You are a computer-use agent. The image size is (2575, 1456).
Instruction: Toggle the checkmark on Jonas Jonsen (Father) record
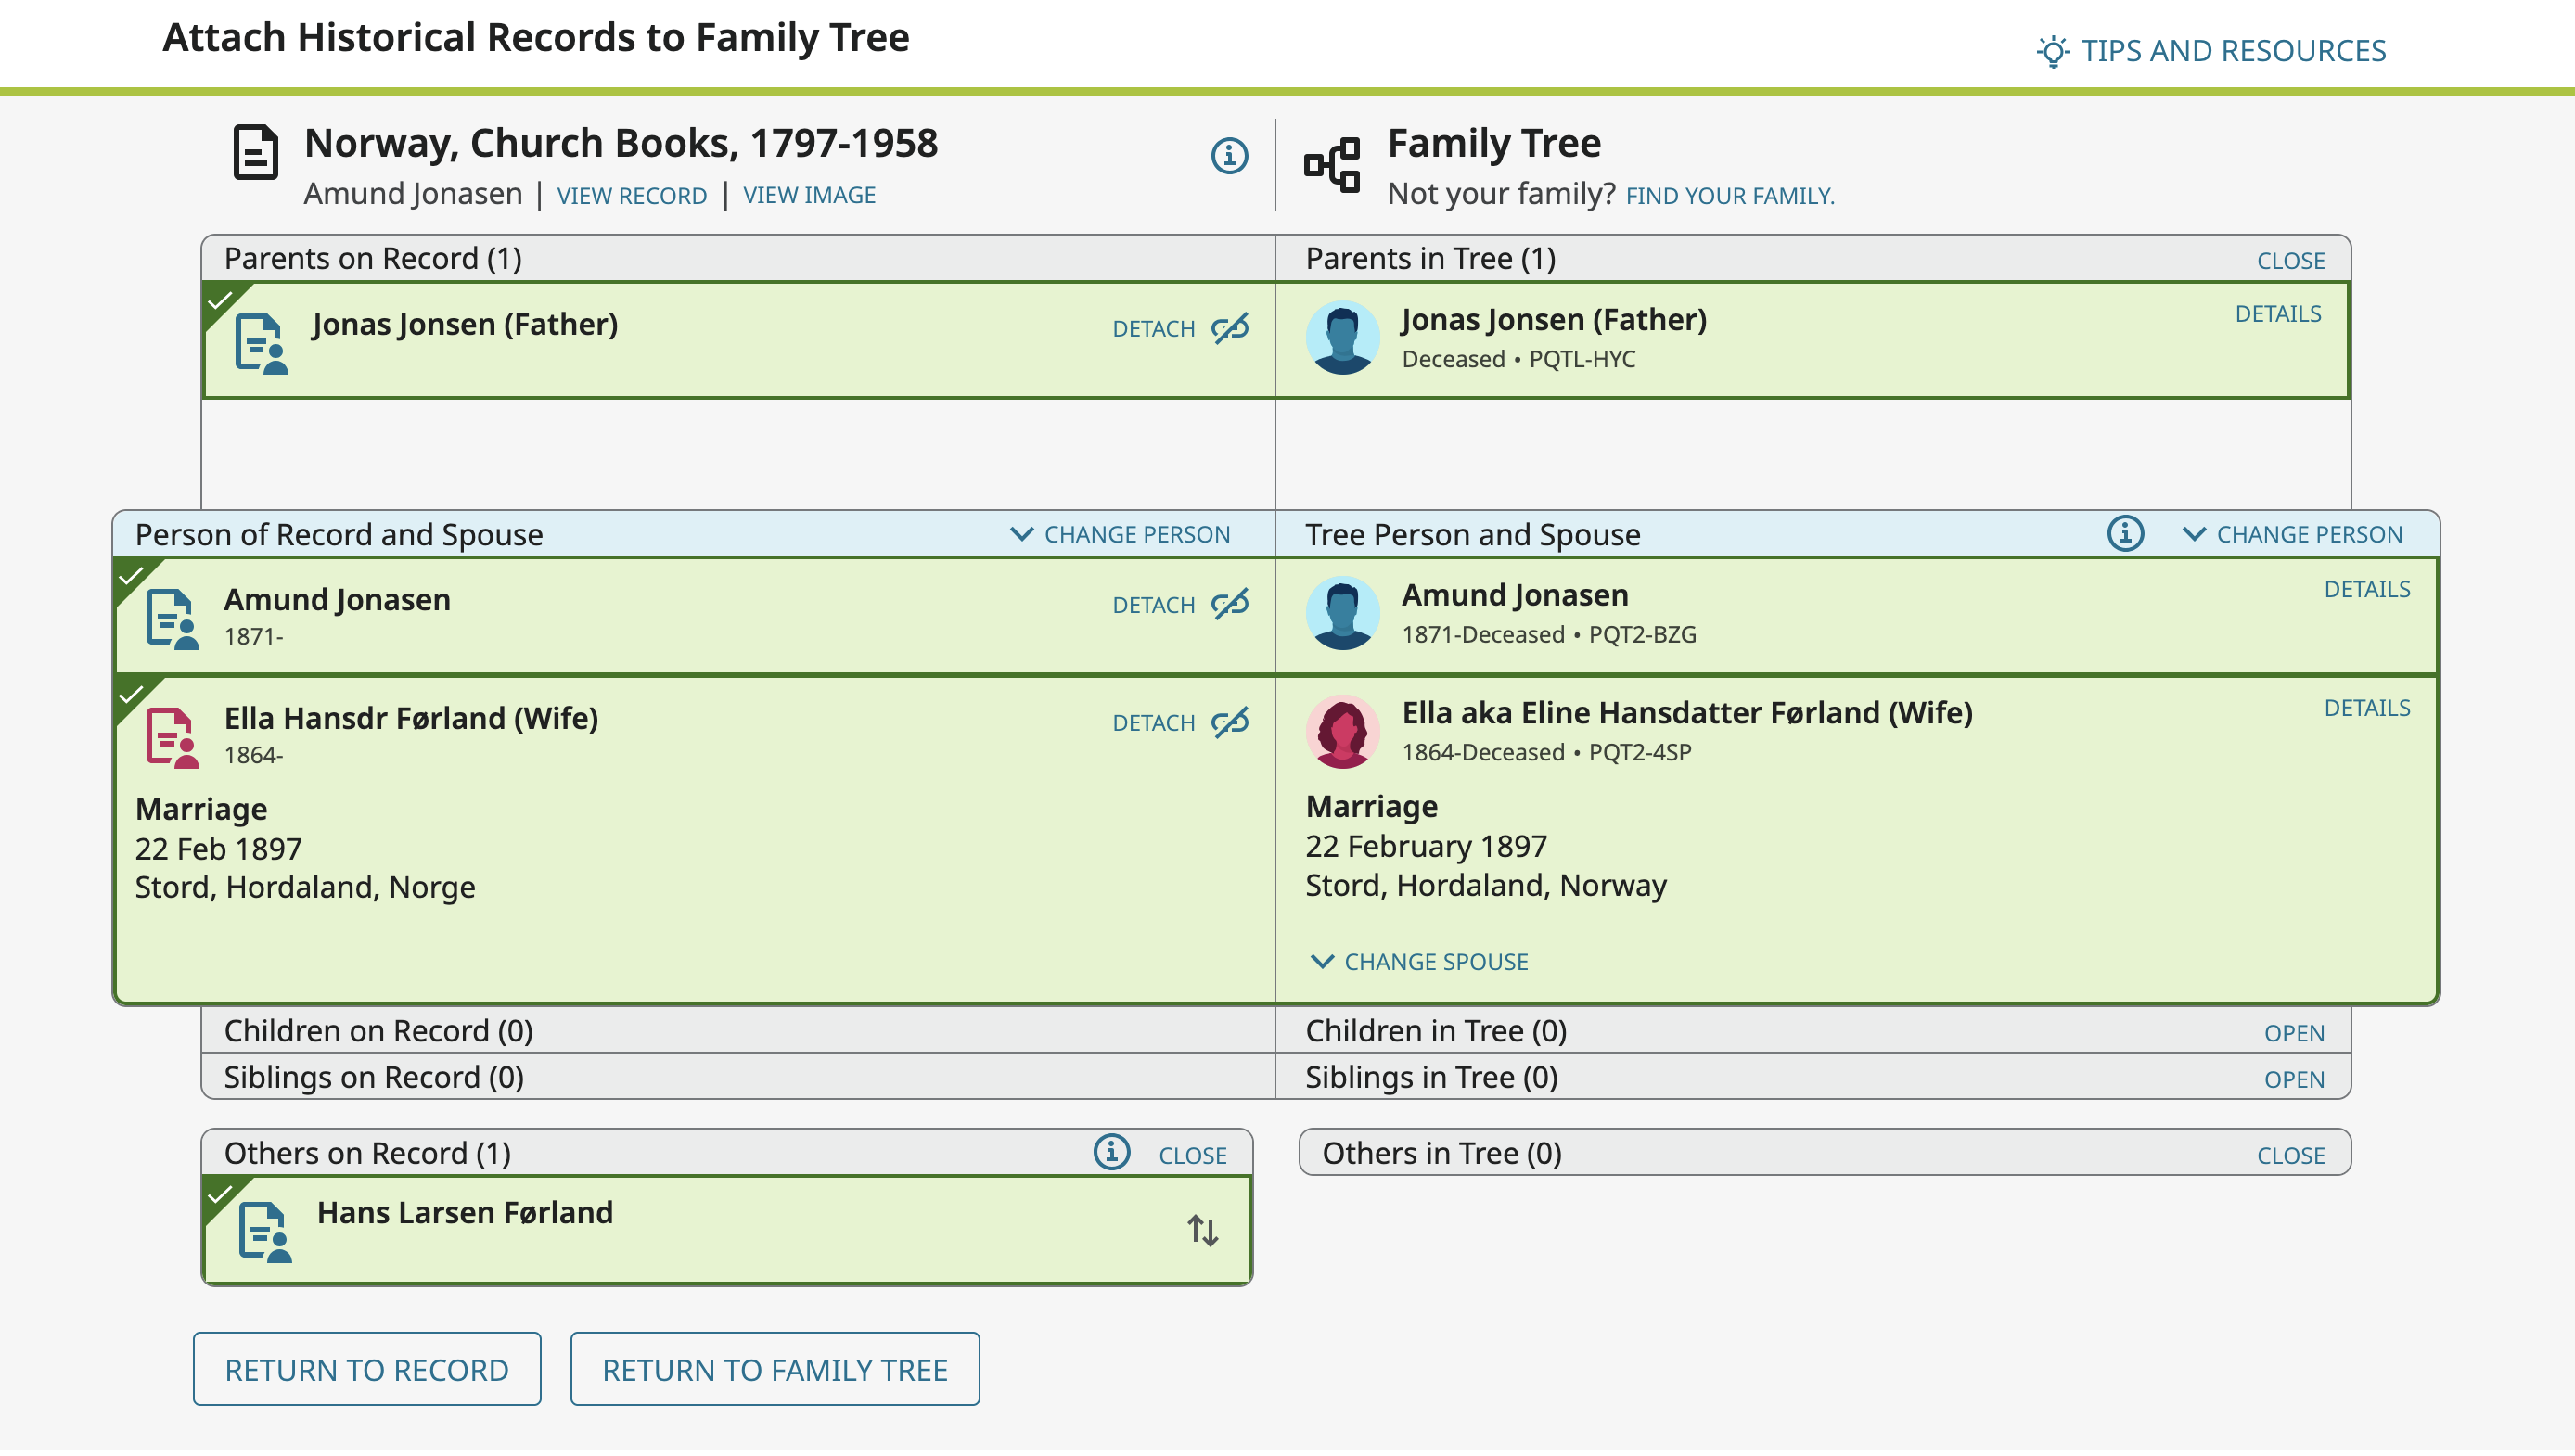219,300
